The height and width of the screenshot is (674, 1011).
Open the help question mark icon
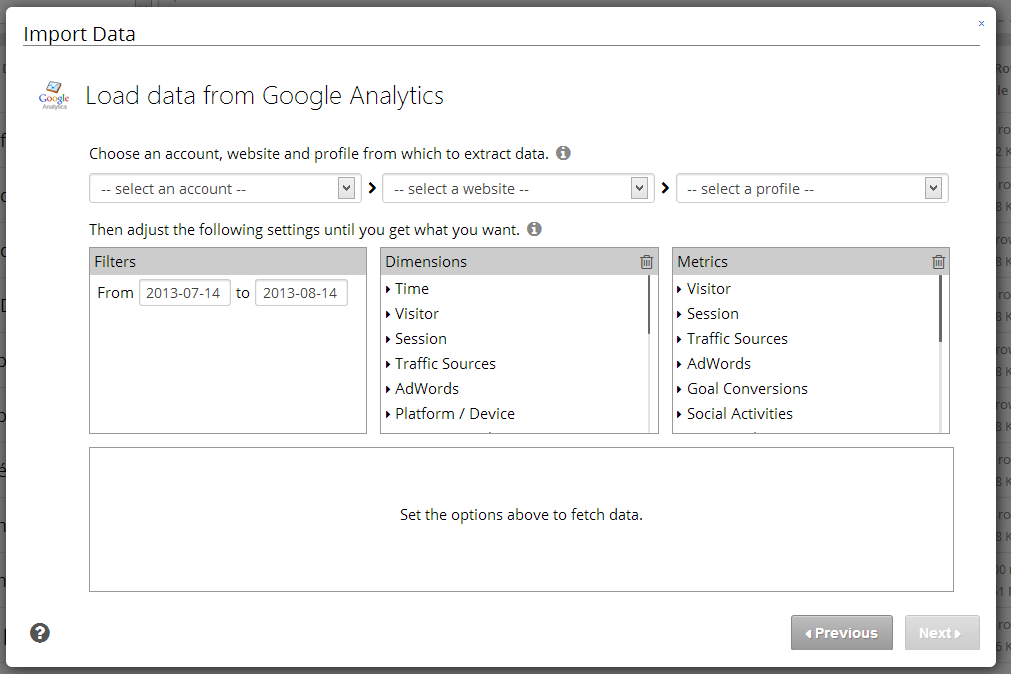point(40,633)
